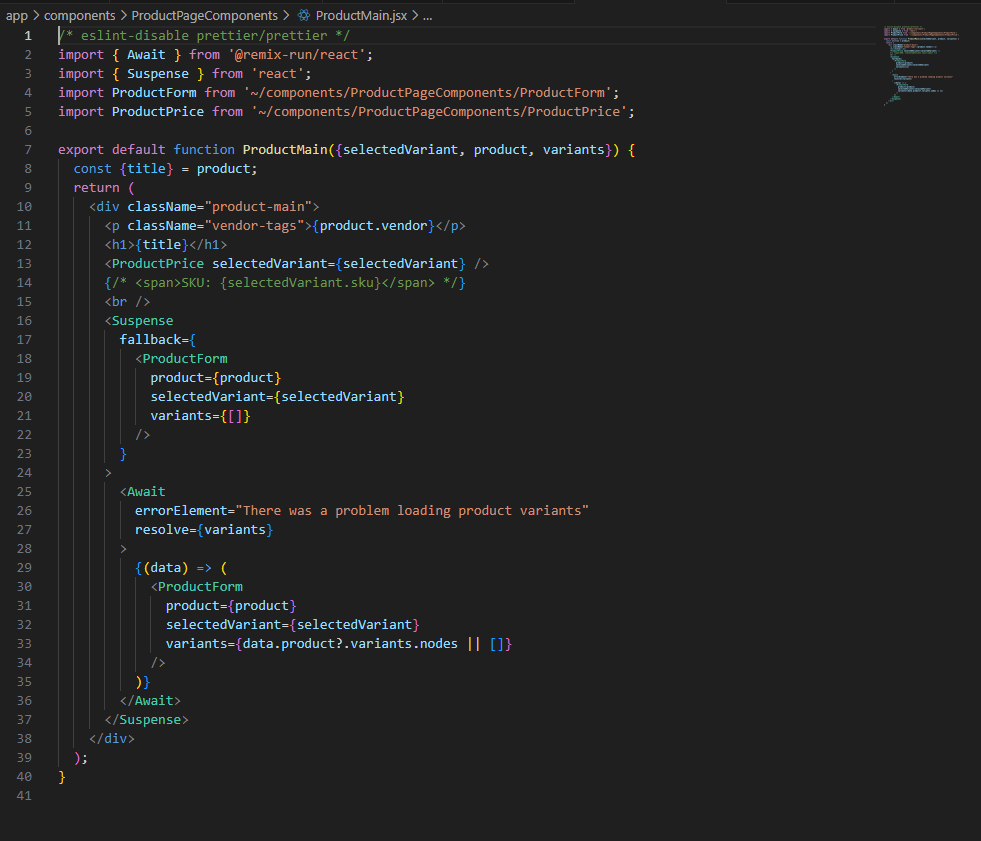
Task: Click line number 41 in the gutter
Action: [24, 795]
